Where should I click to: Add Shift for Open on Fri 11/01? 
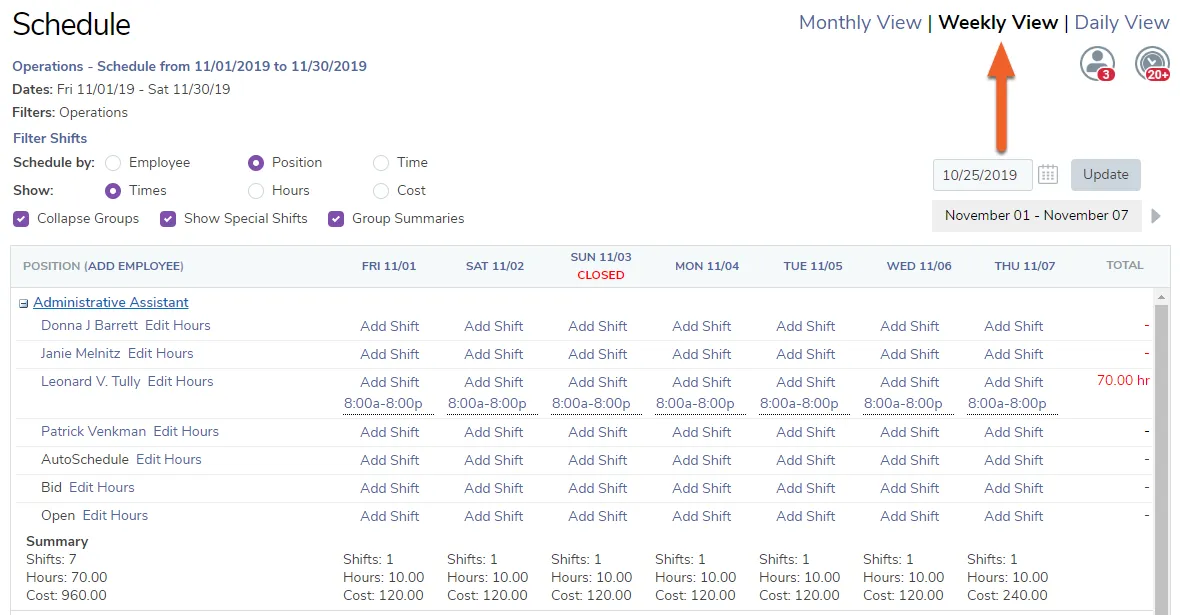[x=389, y=516]
